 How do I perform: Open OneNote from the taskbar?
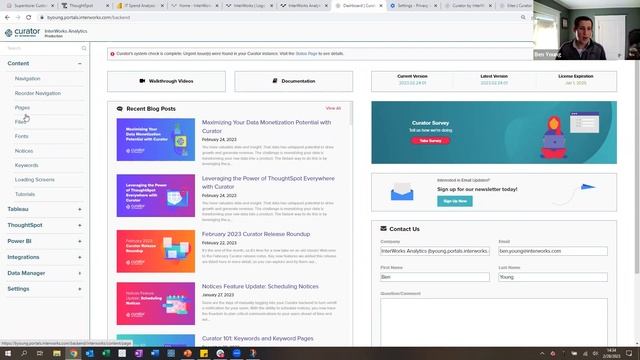tap(139, 353)
